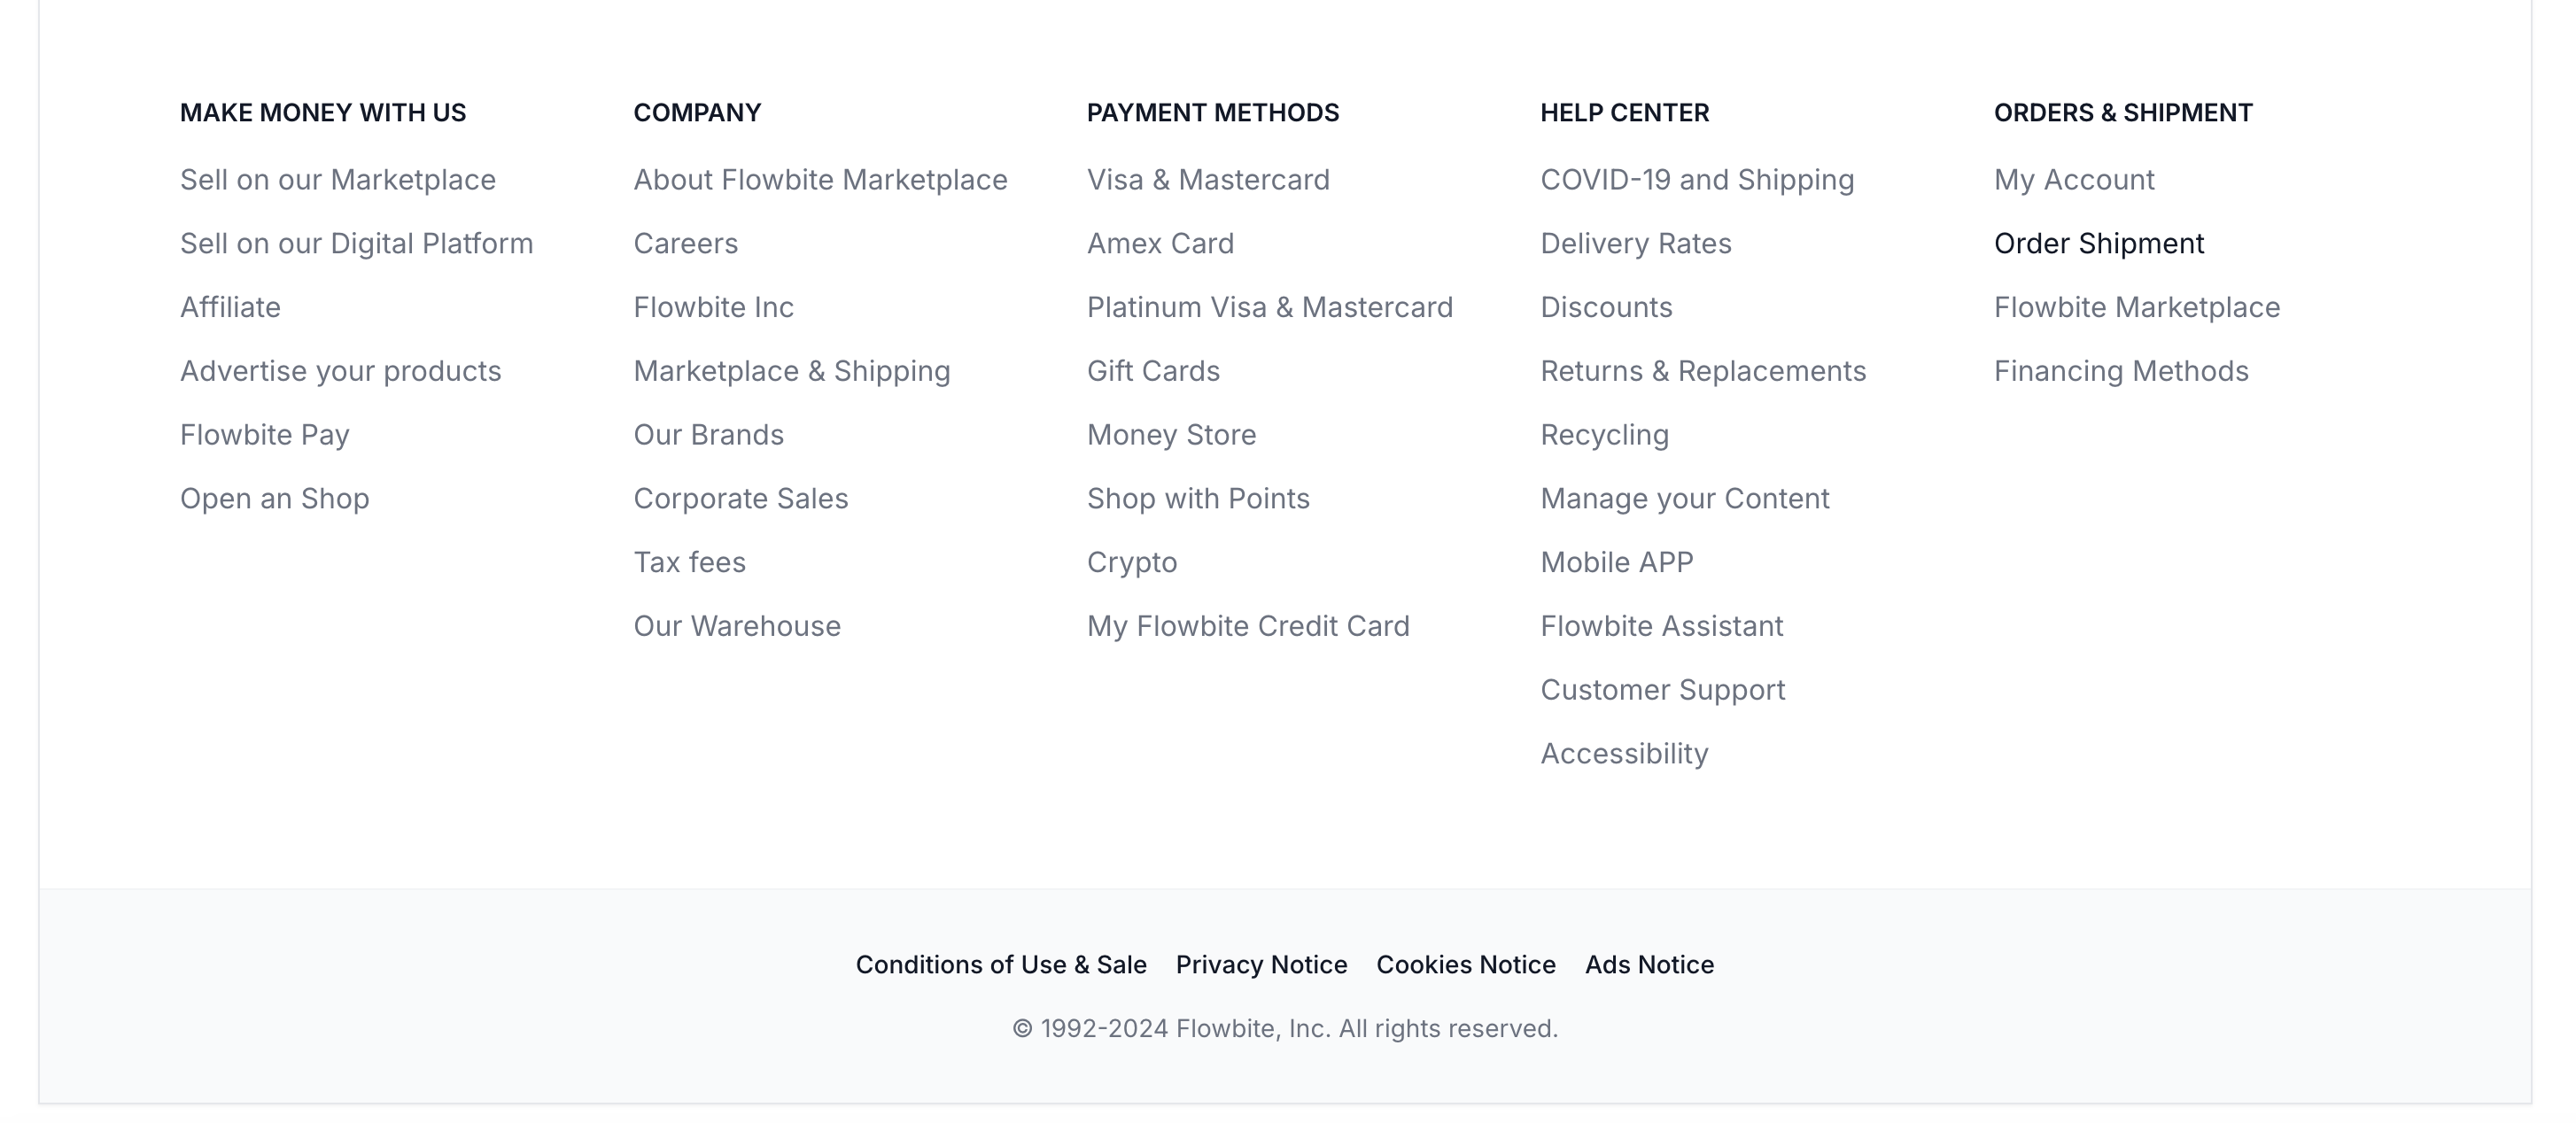
Task: Choose the Crypto payment link
Action: [x=1131, y=562]
